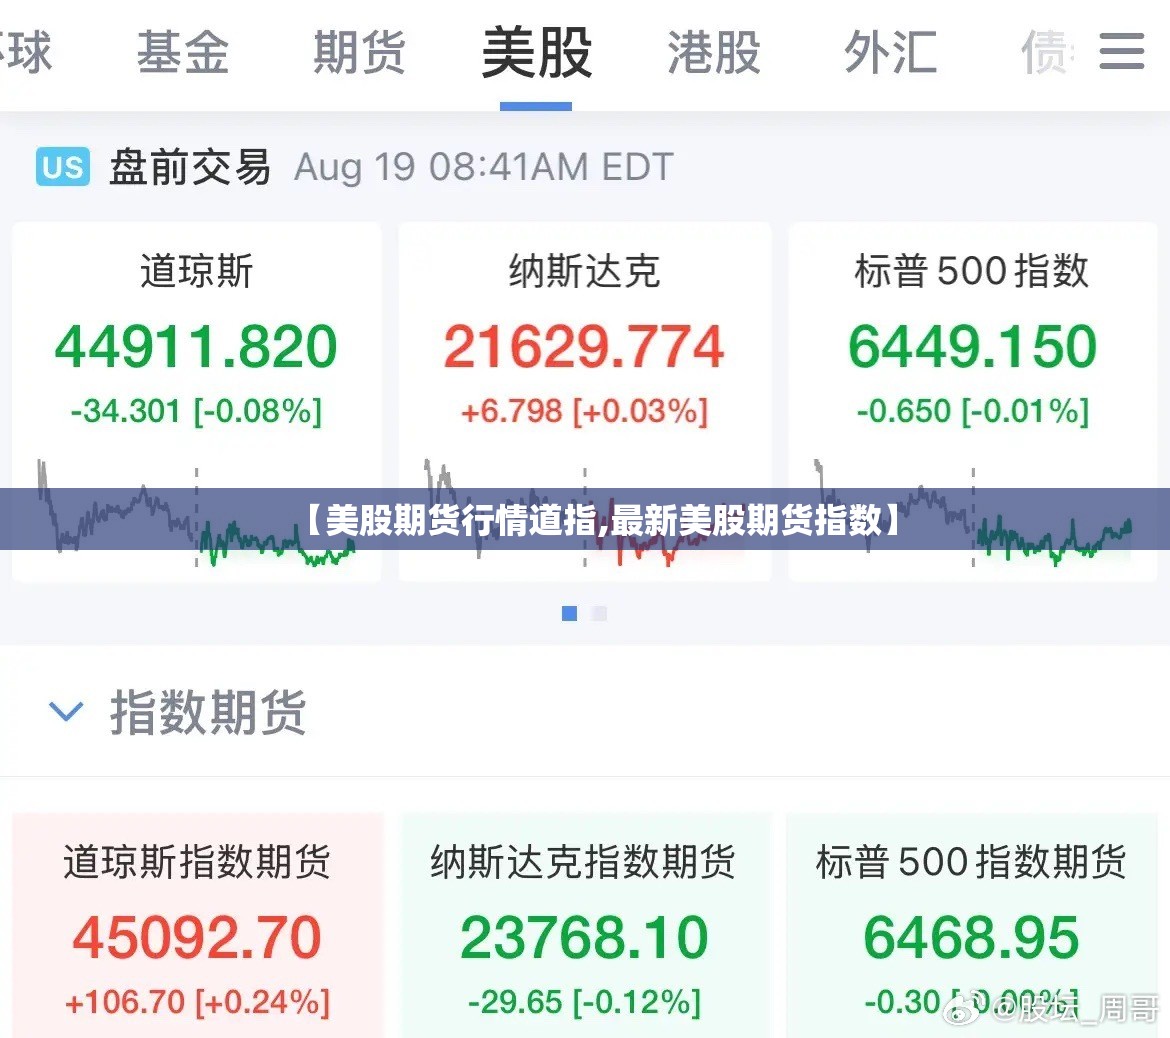This screenshot has height=1038, width=1170.
Task: Click the -0.650 [-0.01%] change
Action: (972, 411)
